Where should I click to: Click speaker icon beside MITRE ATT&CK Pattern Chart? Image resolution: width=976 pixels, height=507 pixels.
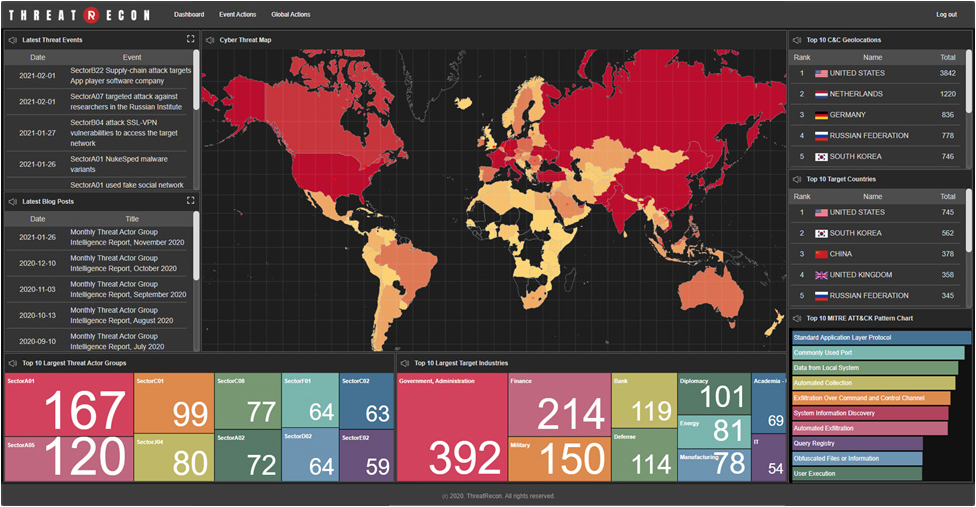(797, 319)
